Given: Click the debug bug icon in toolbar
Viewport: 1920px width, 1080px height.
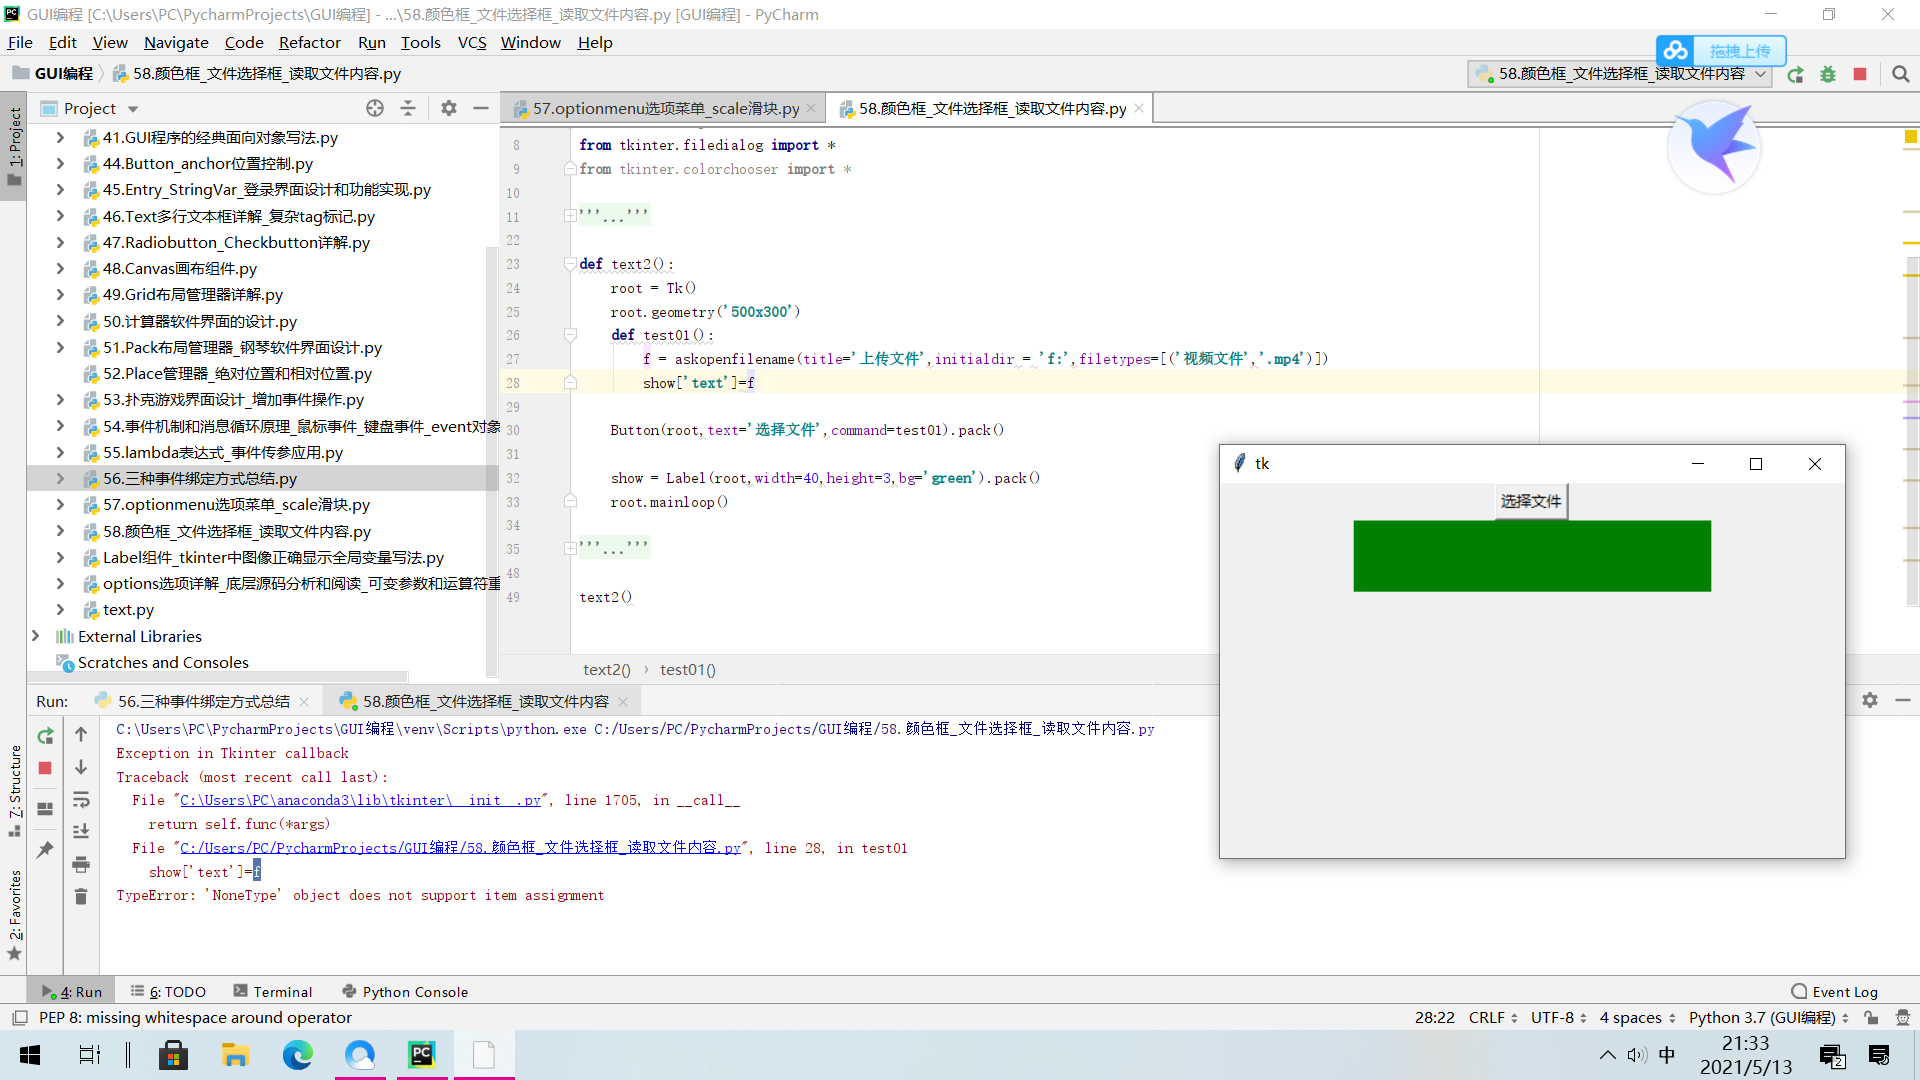Looking at the screenshot, I should point(1828,74).
